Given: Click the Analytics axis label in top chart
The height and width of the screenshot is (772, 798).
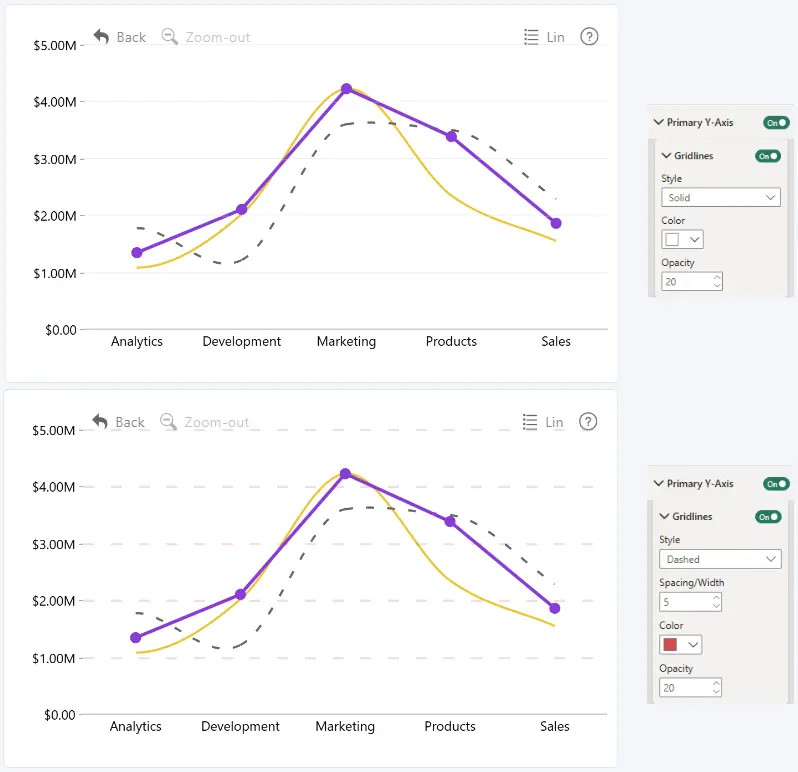Looking at the screenshot, I should coord(137,341).
